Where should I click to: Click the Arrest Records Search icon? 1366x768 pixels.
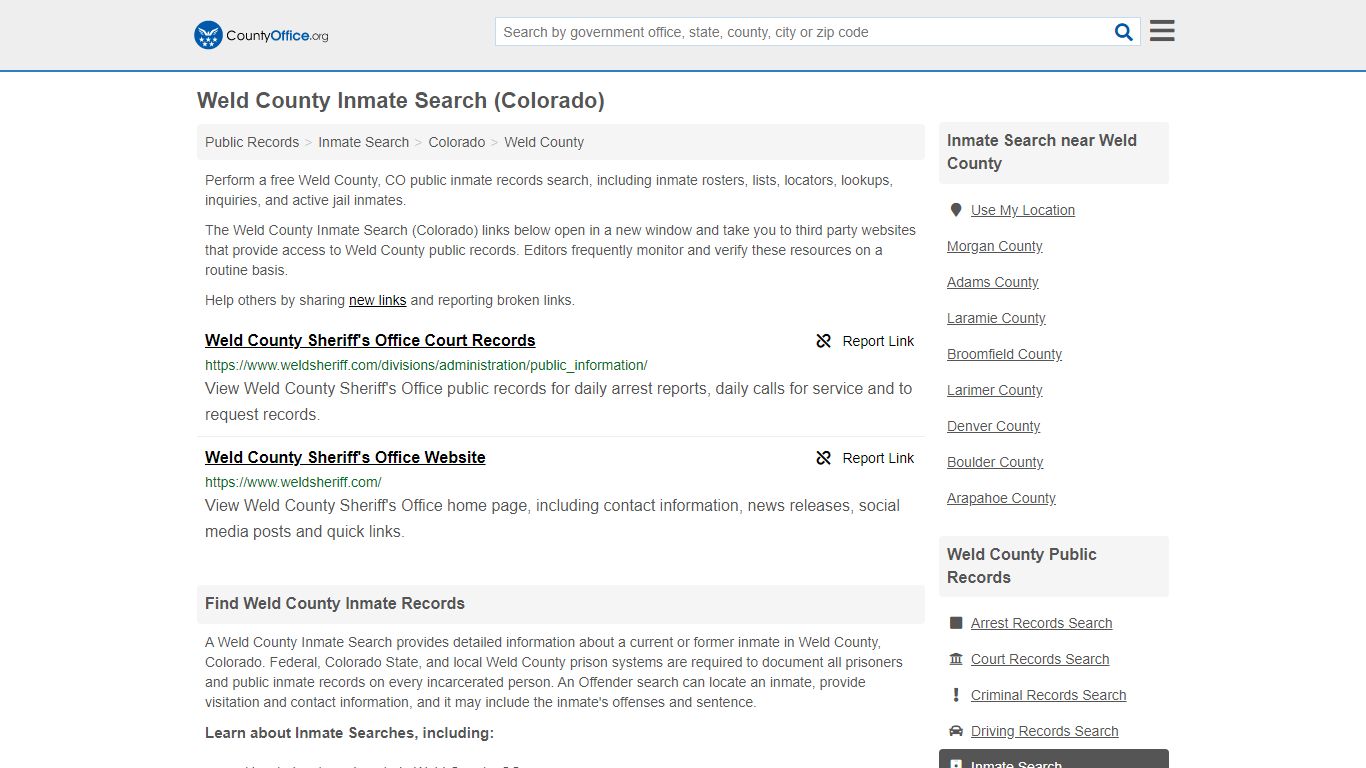point(956,623)
